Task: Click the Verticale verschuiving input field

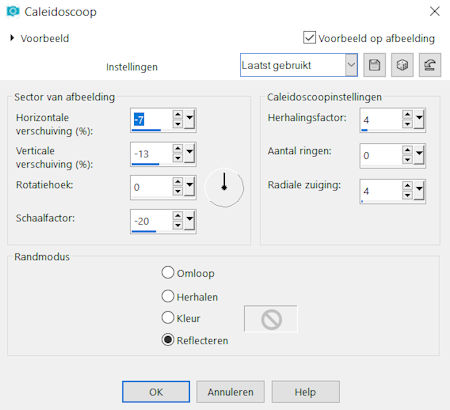Action: pyautogui.click(x=152, y=154)
